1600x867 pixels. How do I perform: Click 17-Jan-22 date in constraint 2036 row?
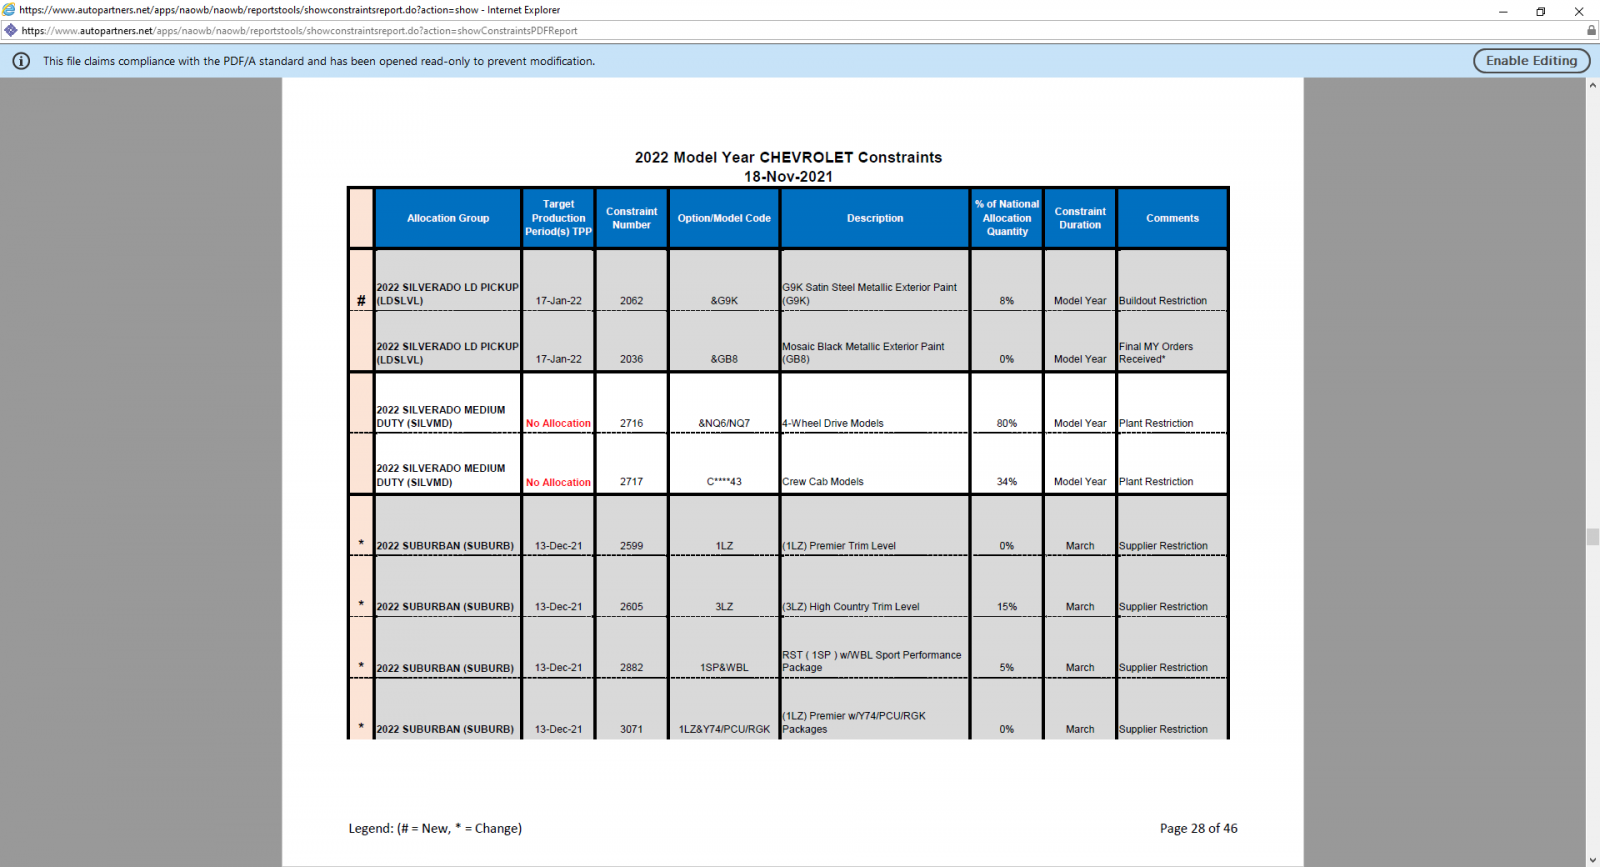pos(558,360)
